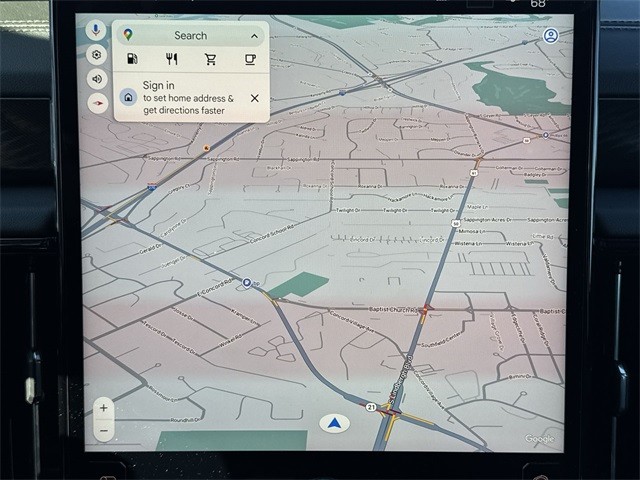Collapse the search panel with chevron
Screen dimensions: 640x480
[254, 36]
